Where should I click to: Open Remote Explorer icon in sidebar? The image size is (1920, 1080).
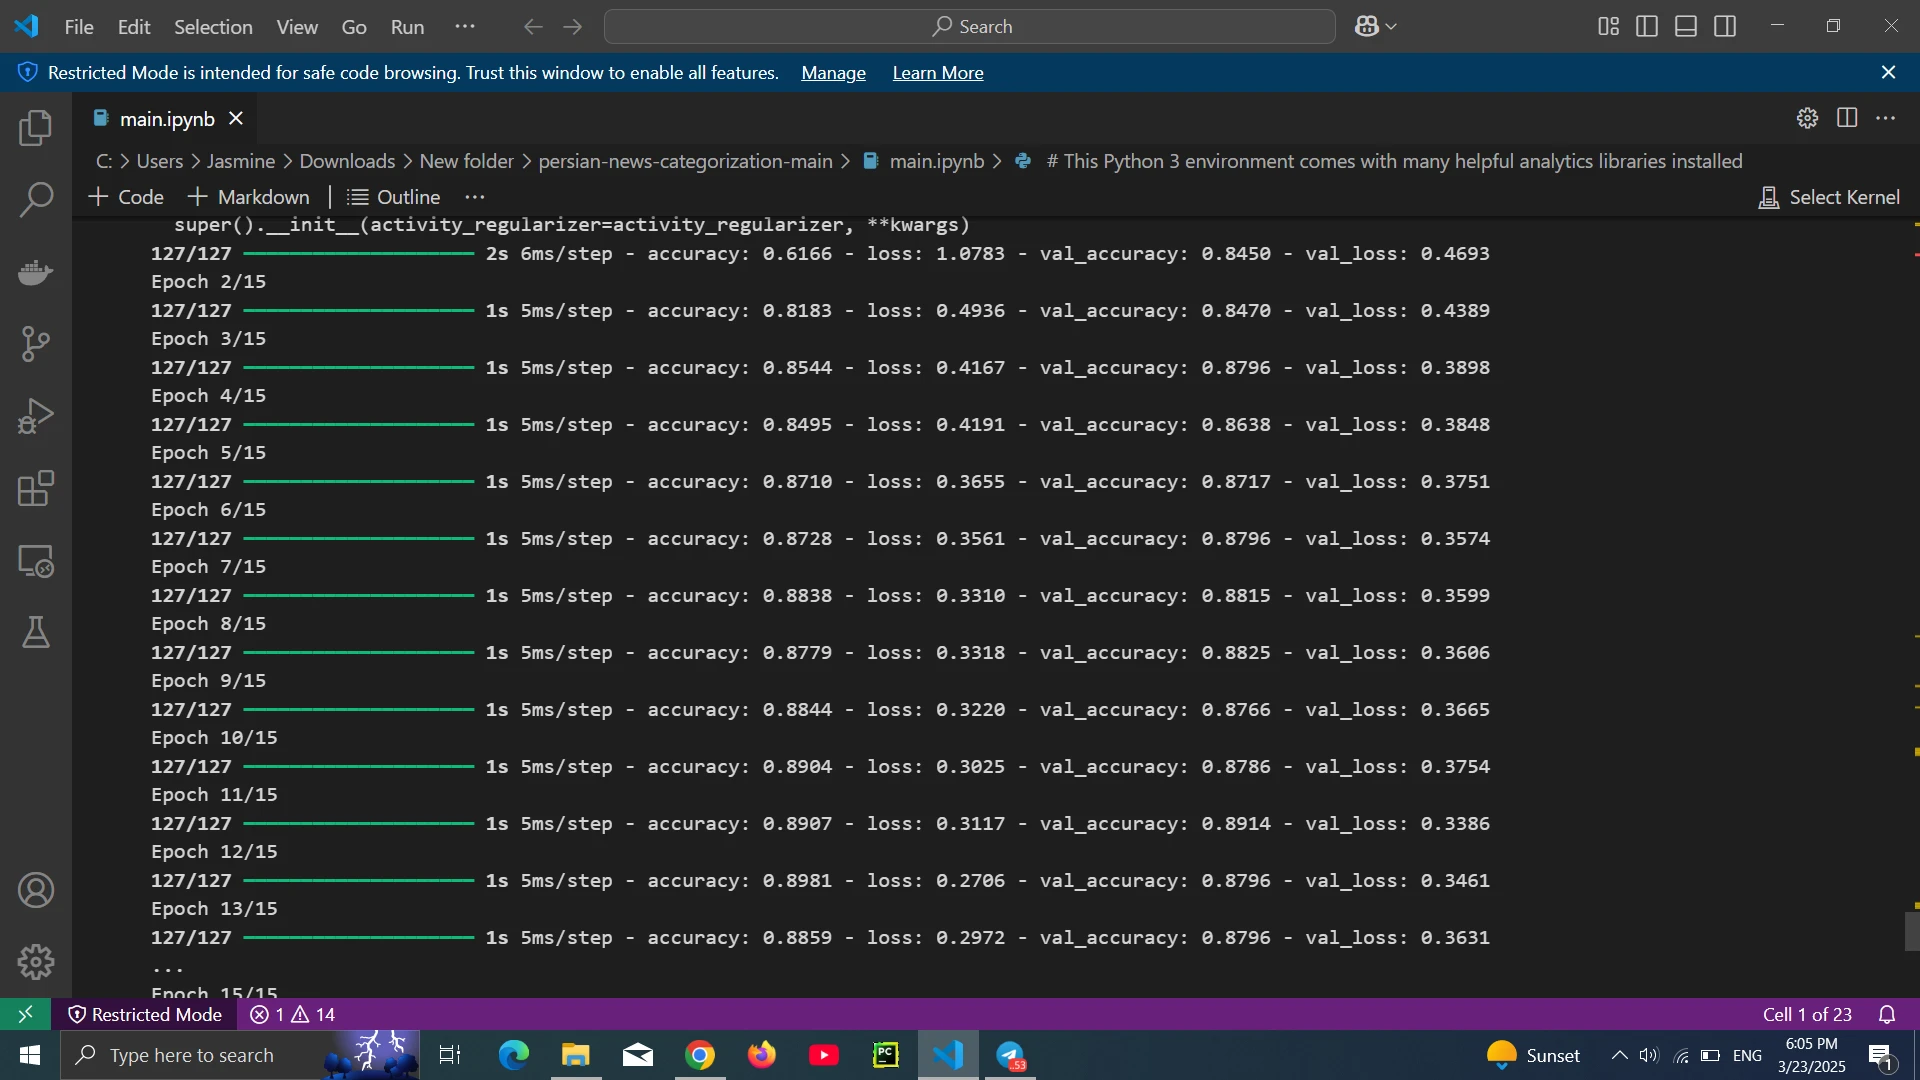pyautogui.click(x=36, y=561)
